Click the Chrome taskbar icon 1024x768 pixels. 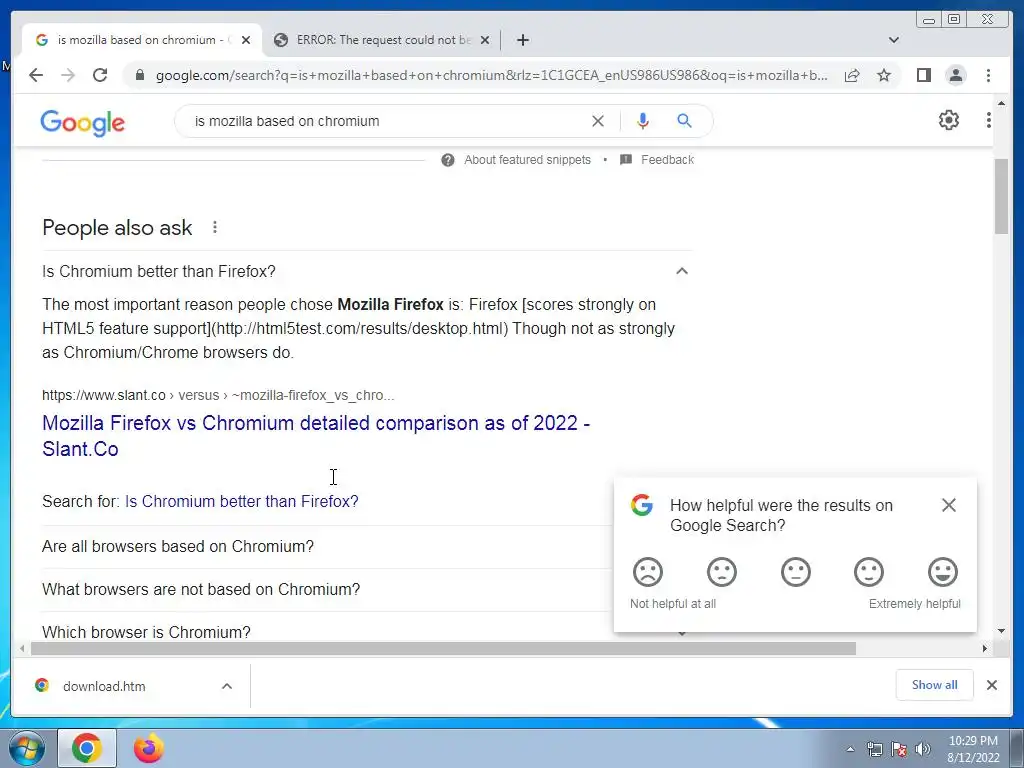[x=87, y=748]
